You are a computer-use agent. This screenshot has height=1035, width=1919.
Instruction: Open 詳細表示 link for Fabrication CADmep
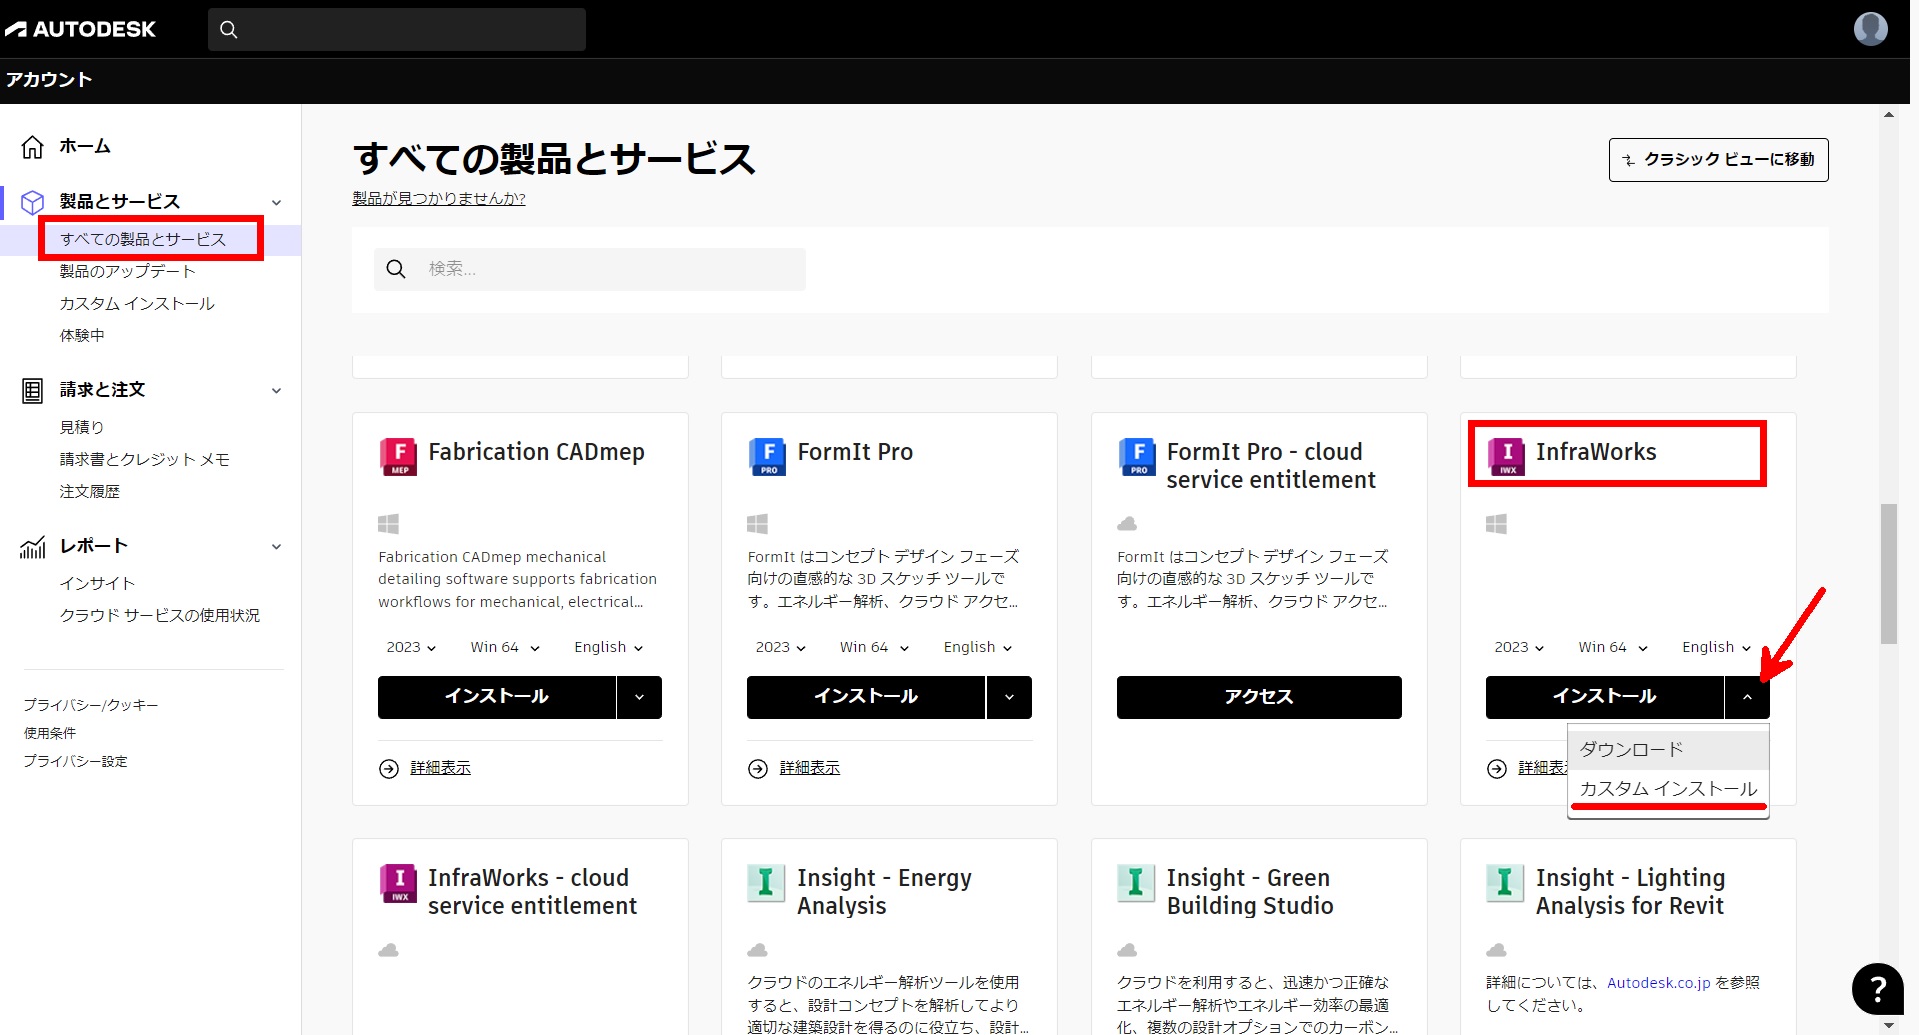pyautogui.click(x=440, y=769)
